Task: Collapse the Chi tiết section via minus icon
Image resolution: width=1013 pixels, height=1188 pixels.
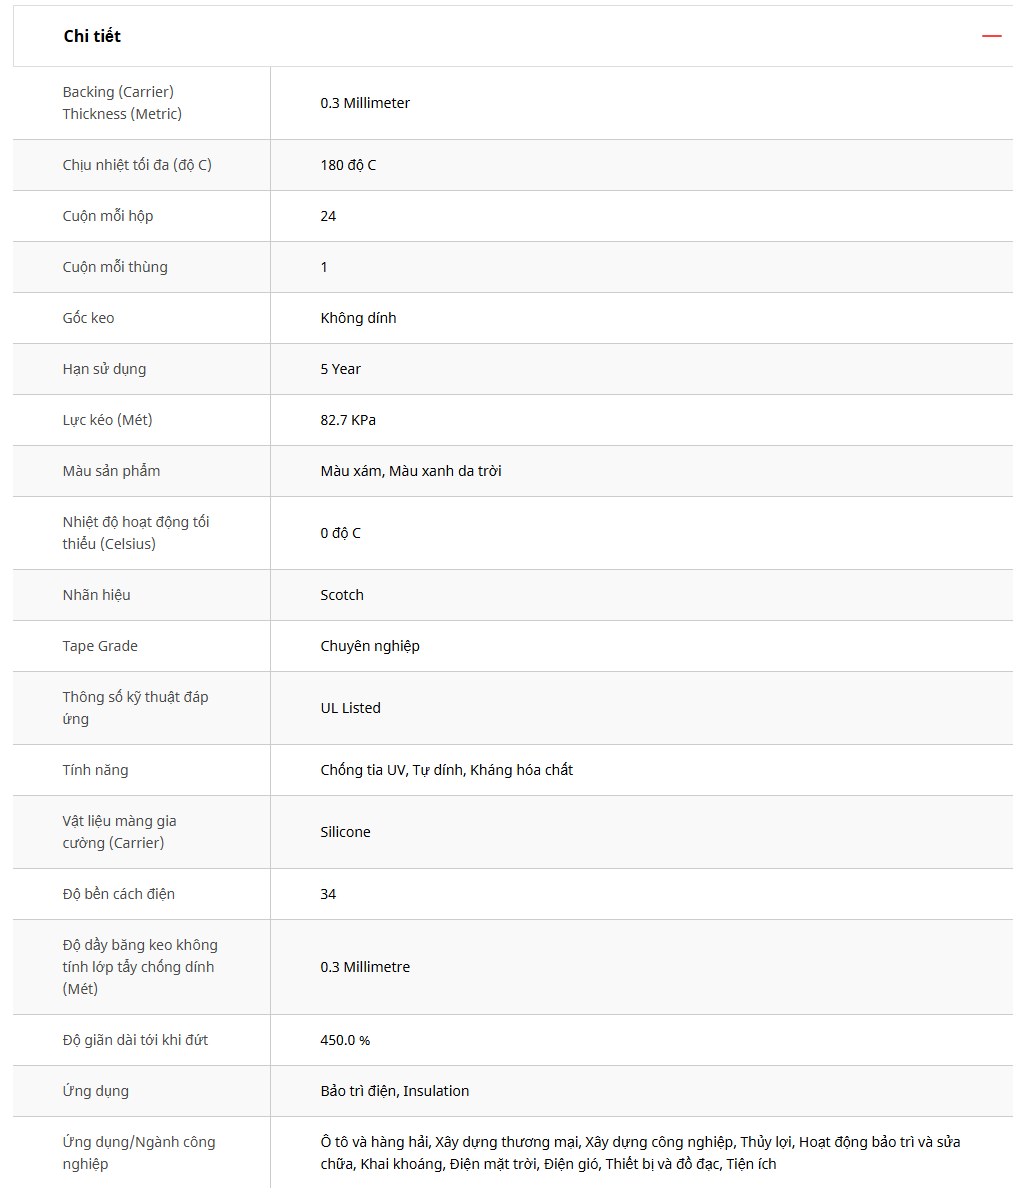Action: click(991, 36)
